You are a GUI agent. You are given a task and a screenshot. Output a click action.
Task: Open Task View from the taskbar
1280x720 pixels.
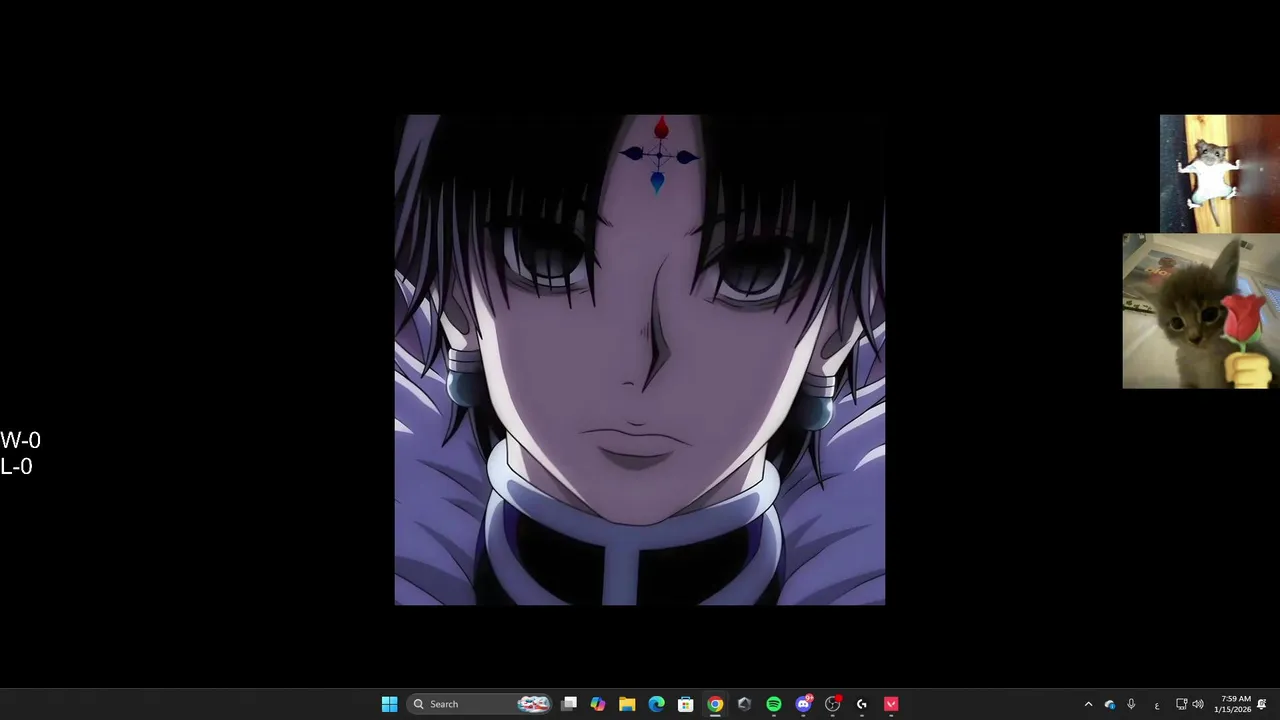pos(569,704)
